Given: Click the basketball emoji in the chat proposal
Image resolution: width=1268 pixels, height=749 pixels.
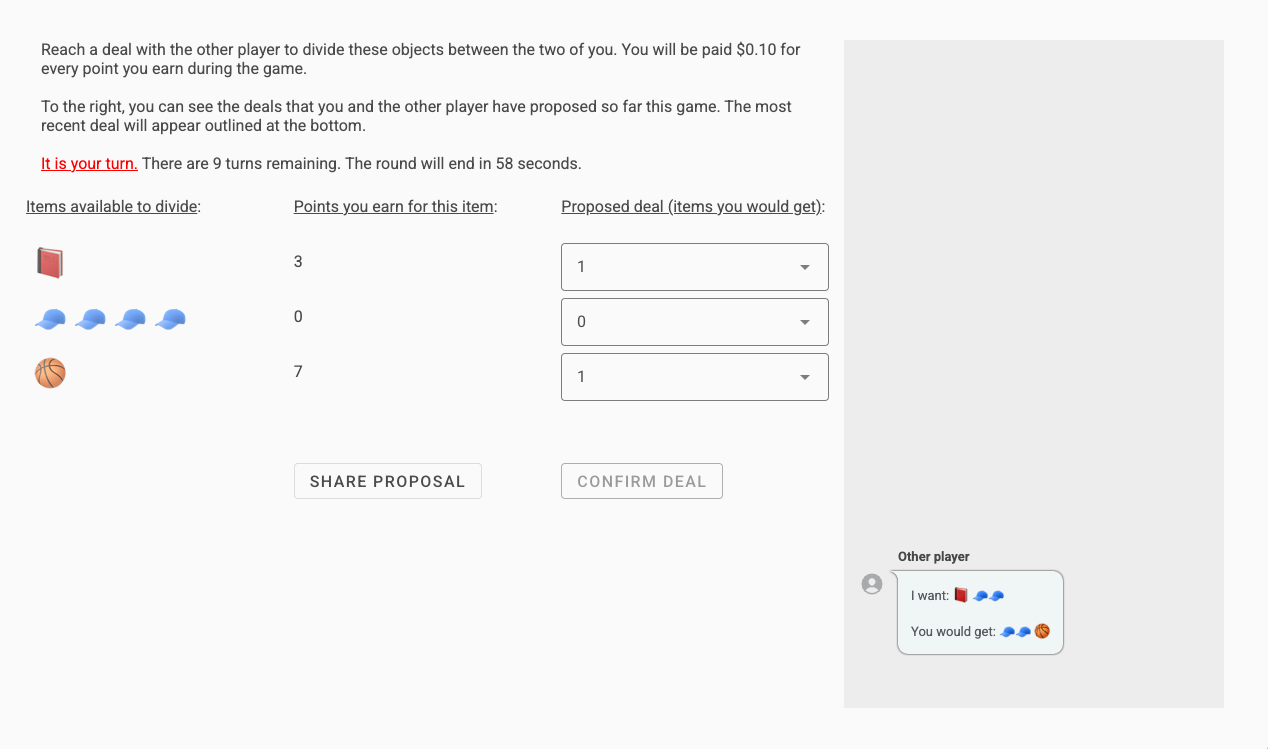Looking at the screenshot, I should click(x=1042, y=631).
